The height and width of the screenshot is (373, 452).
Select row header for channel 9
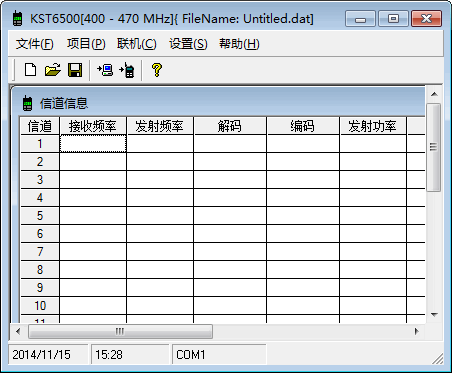40,288
